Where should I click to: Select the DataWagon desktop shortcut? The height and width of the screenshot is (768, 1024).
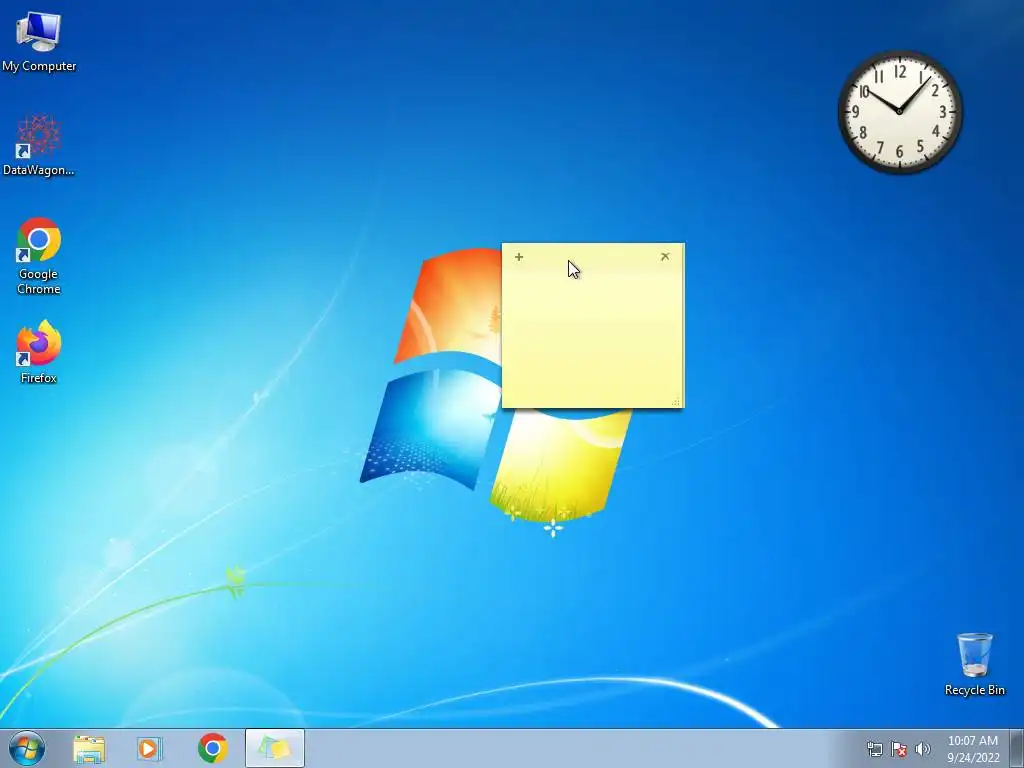[39, 145]
